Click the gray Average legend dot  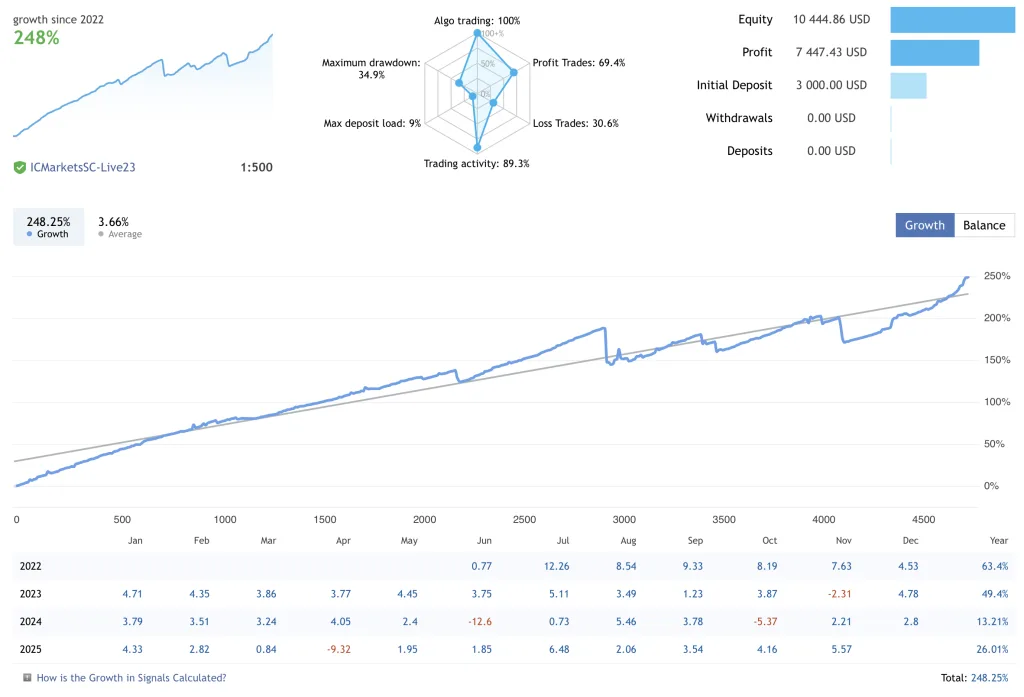coord(101,234)
